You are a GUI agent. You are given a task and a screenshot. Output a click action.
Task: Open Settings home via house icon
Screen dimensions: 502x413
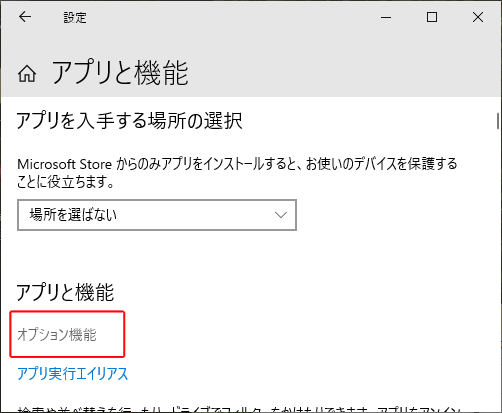pyautogui.click(x=27, y=73)
